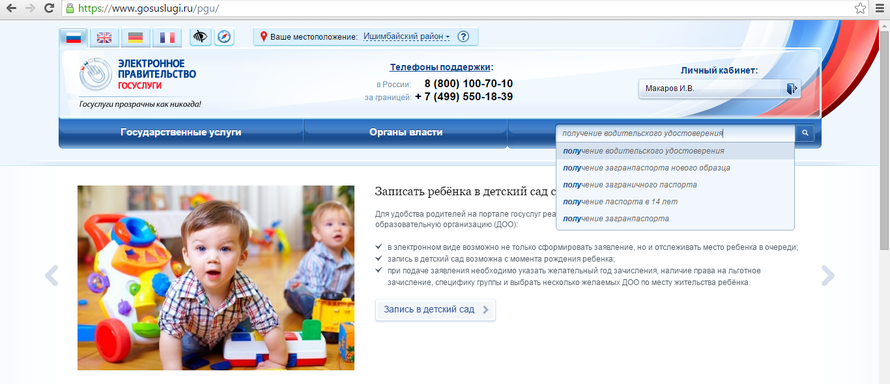Click the search input field
Screen dimensions: 890x384
point(675,133)
